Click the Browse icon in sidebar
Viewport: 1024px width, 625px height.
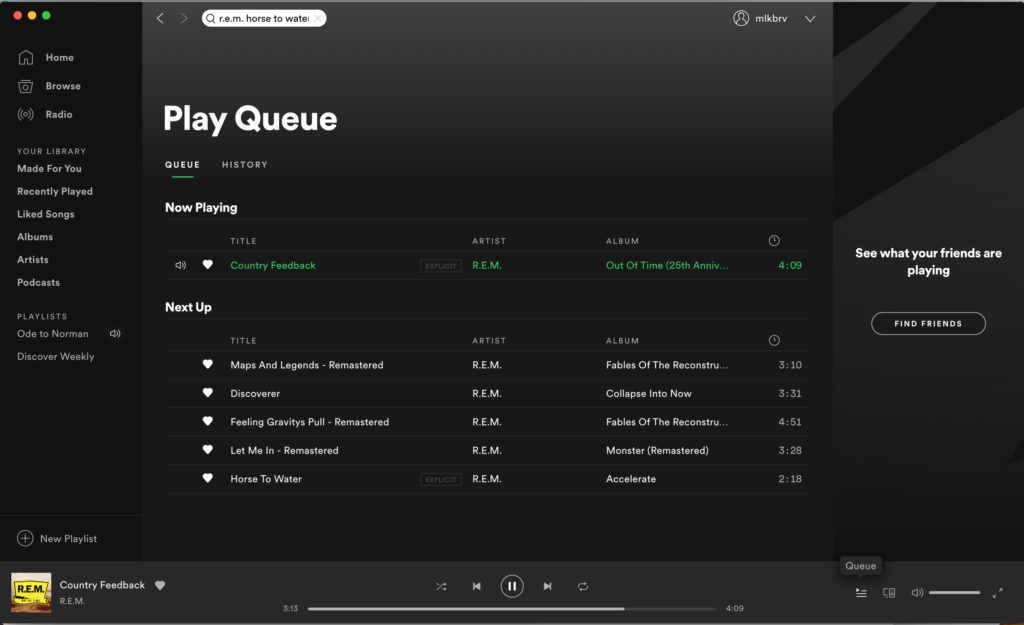pyautogui.click(x=25, y=86)
